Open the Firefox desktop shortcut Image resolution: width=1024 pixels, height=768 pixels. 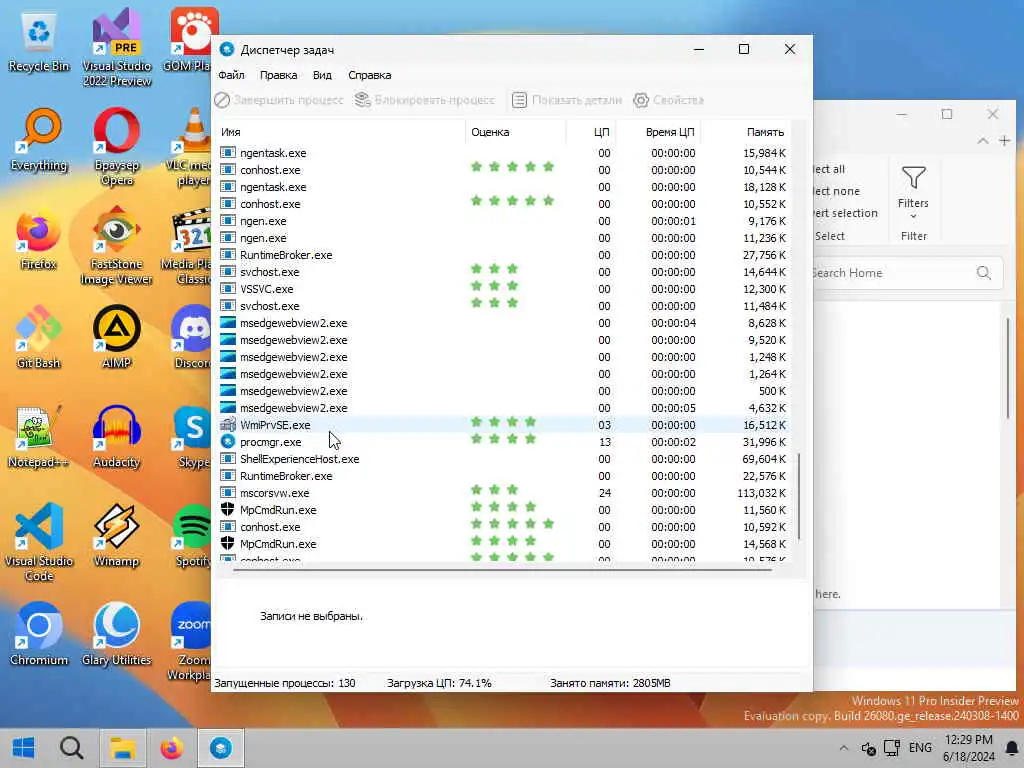coord(39,240)
